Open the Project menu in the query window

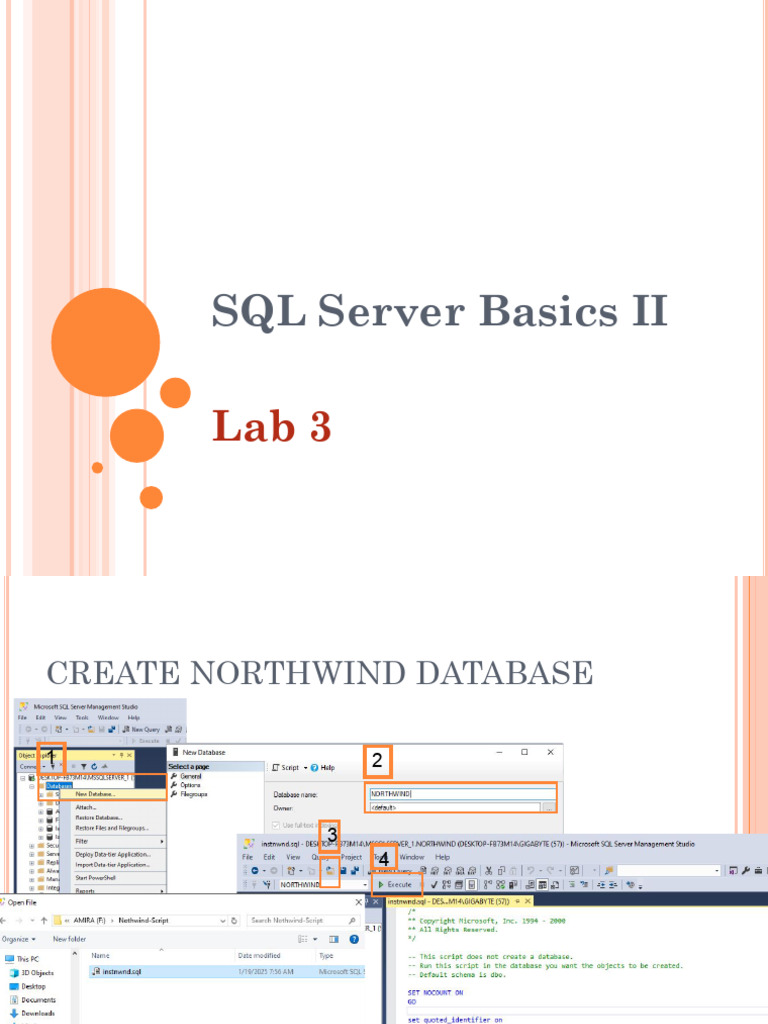click(x=351, y=857)
